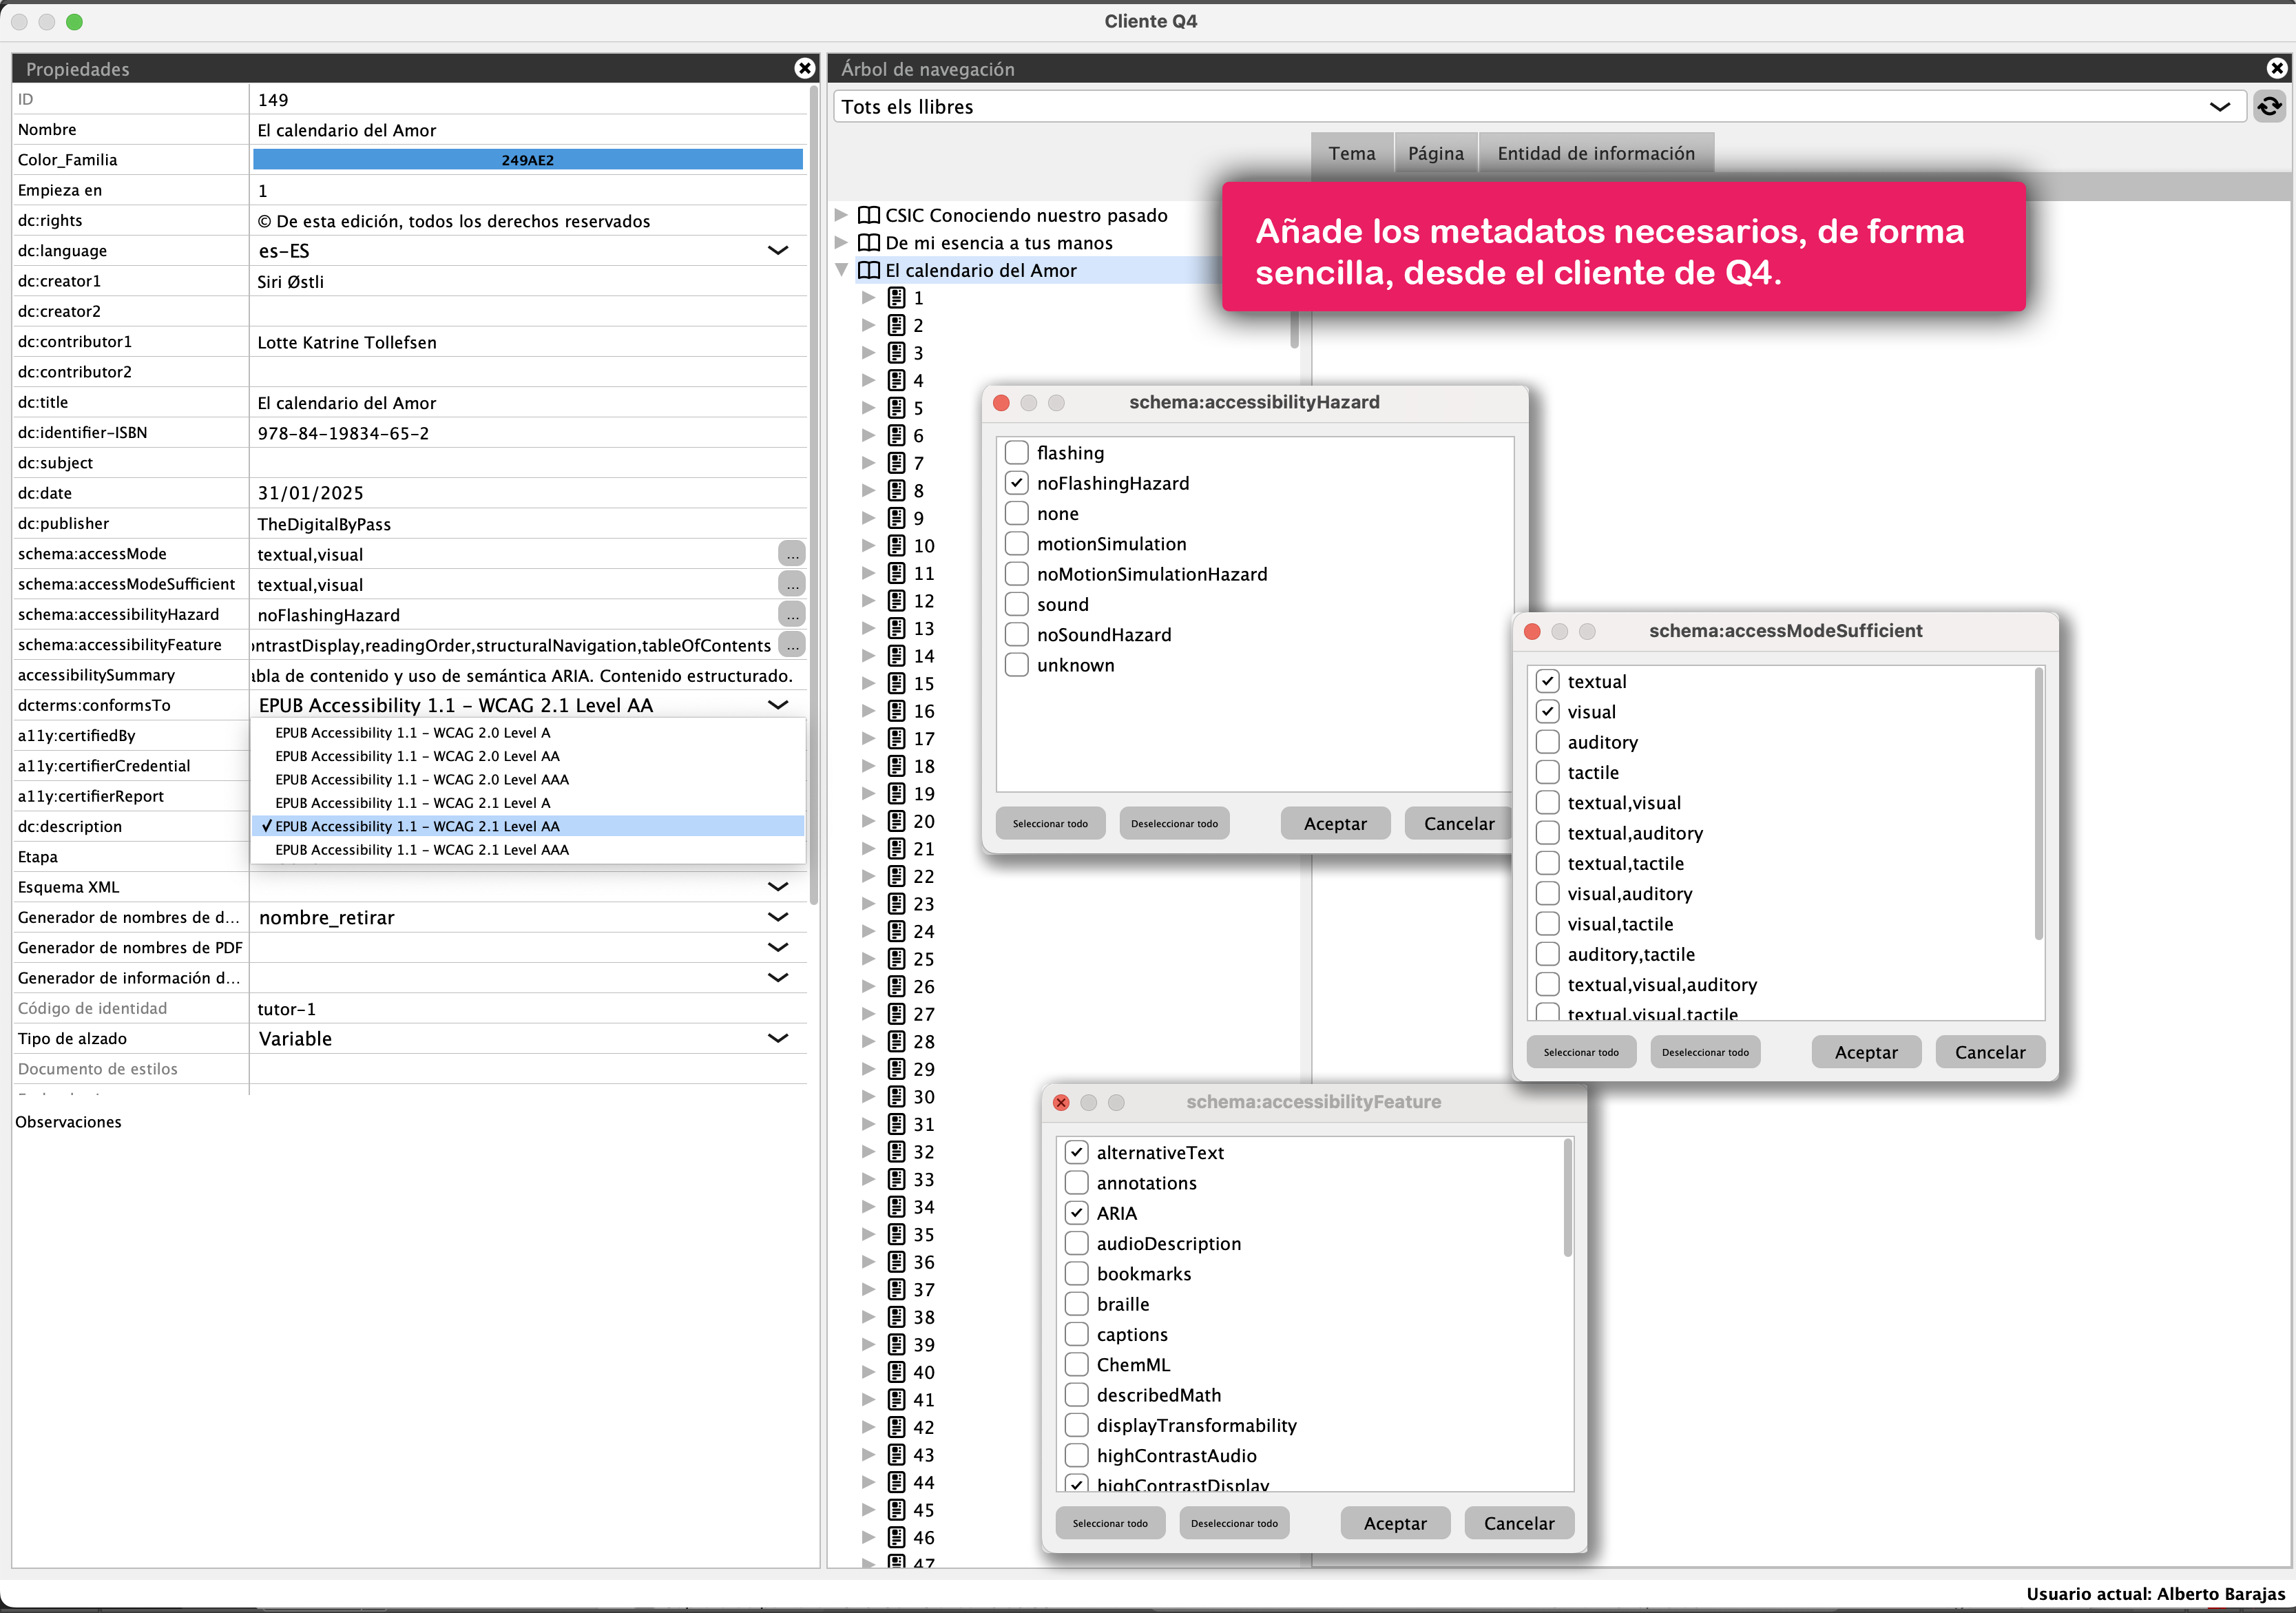Click the book icon of CSIC Conociendo nuestro pasado

click(869, 215)
